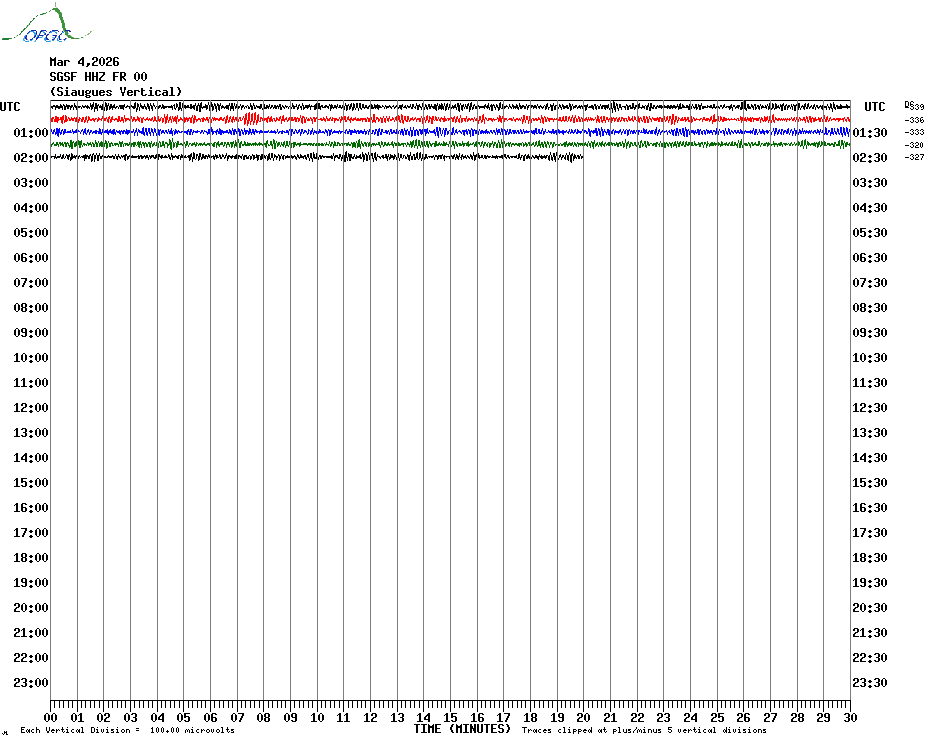
Task: Click the 22:00 hour label
Action: tap(31, 657)
